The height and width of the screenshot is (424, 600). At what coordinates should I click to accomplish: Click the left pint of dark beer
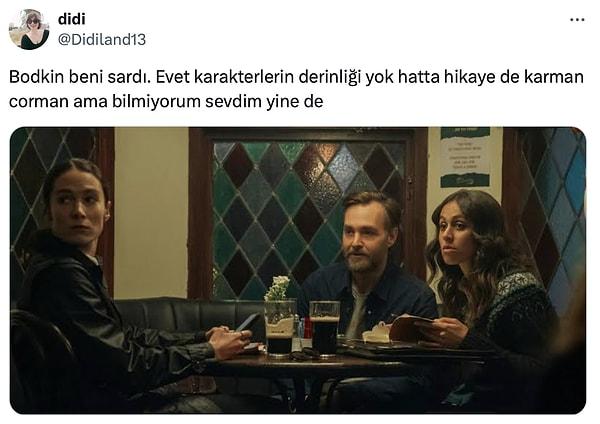click(x=280, y=328)
